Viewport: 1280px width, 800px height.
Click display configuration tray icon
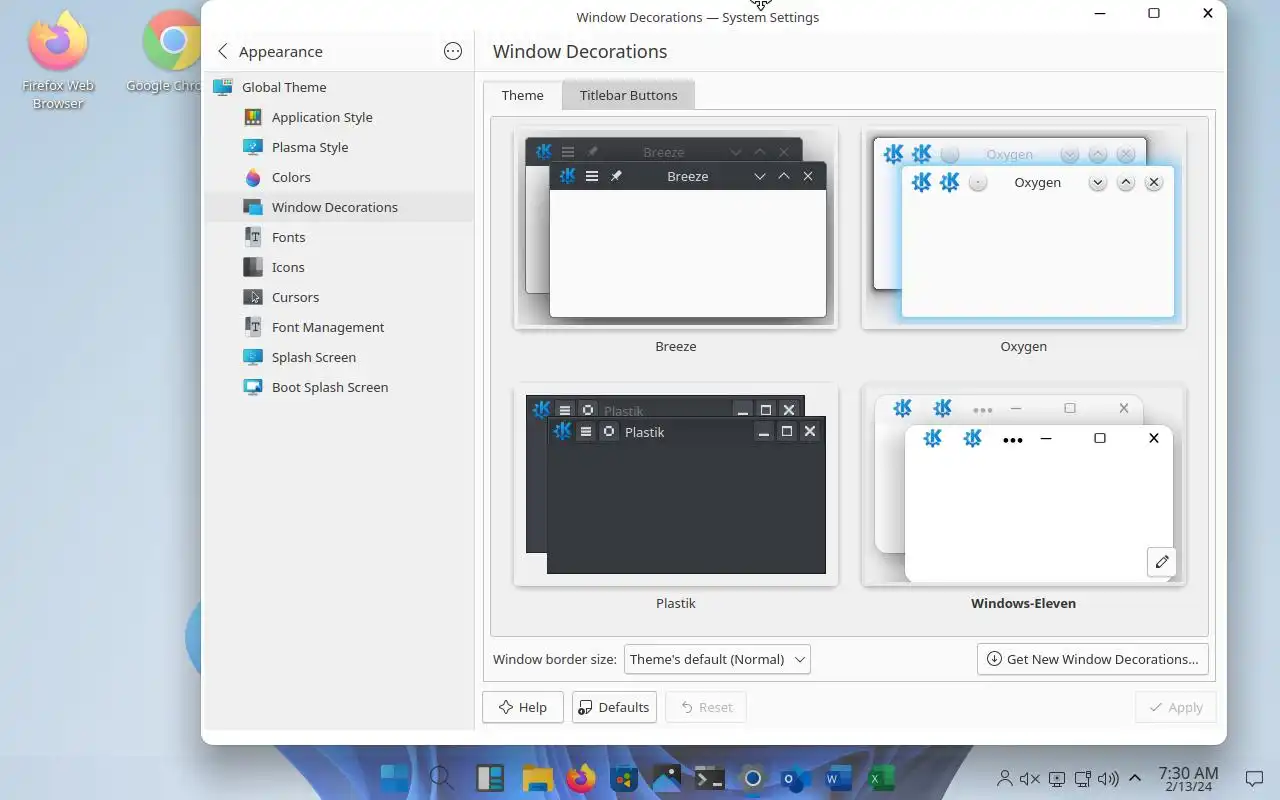1057,778
